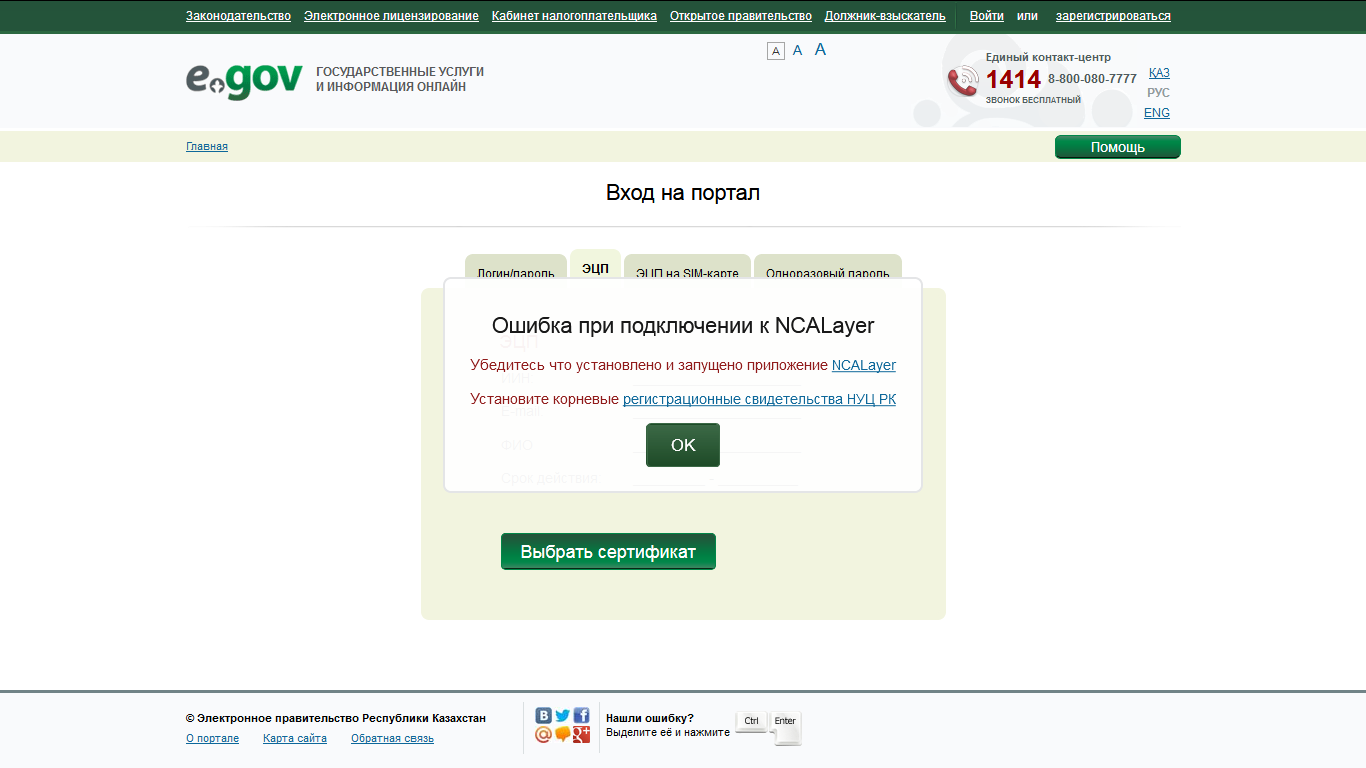The height and width of the screenshot is (768, 1366).
Task: Open Электронное лицензирование link
Action: point(391,16)
